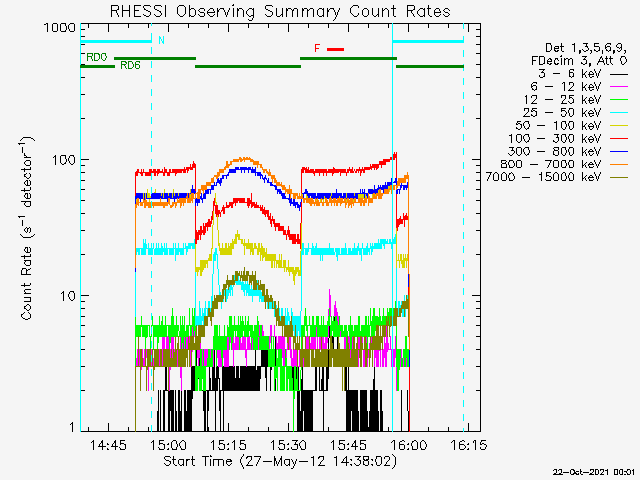Click the plot creation timestamp 22-Oct-2021 00:01
The width and height of the screenshot is (640, 480).
click(x=594, y=472)
